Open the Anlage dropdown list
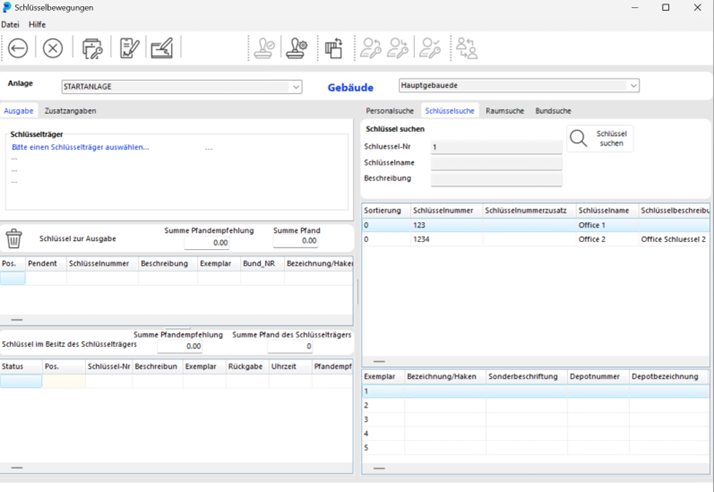Viewport: 714px width, 492px height. pyautogui.click(x=296, y=87)
